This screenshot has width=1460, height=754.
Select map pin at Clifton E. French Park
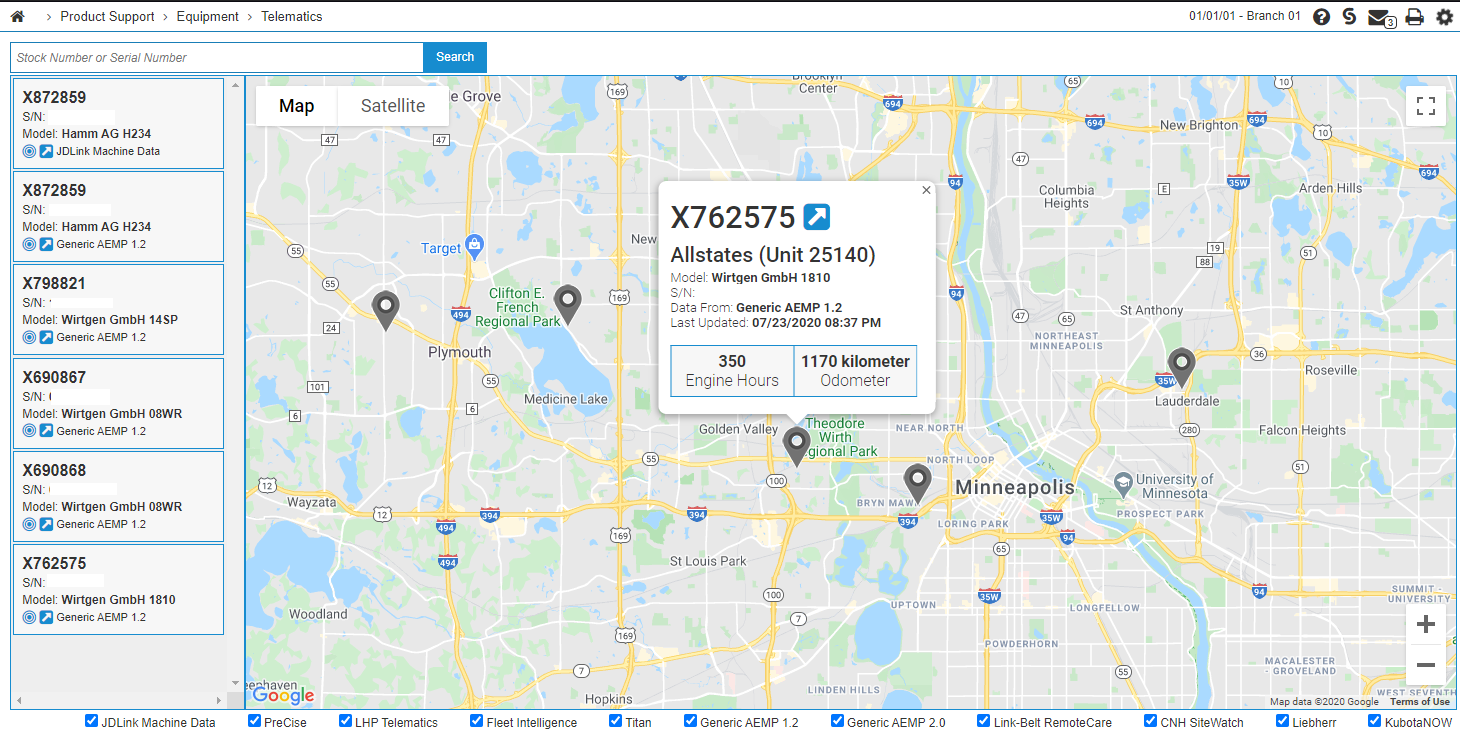(x=568, y=304)
